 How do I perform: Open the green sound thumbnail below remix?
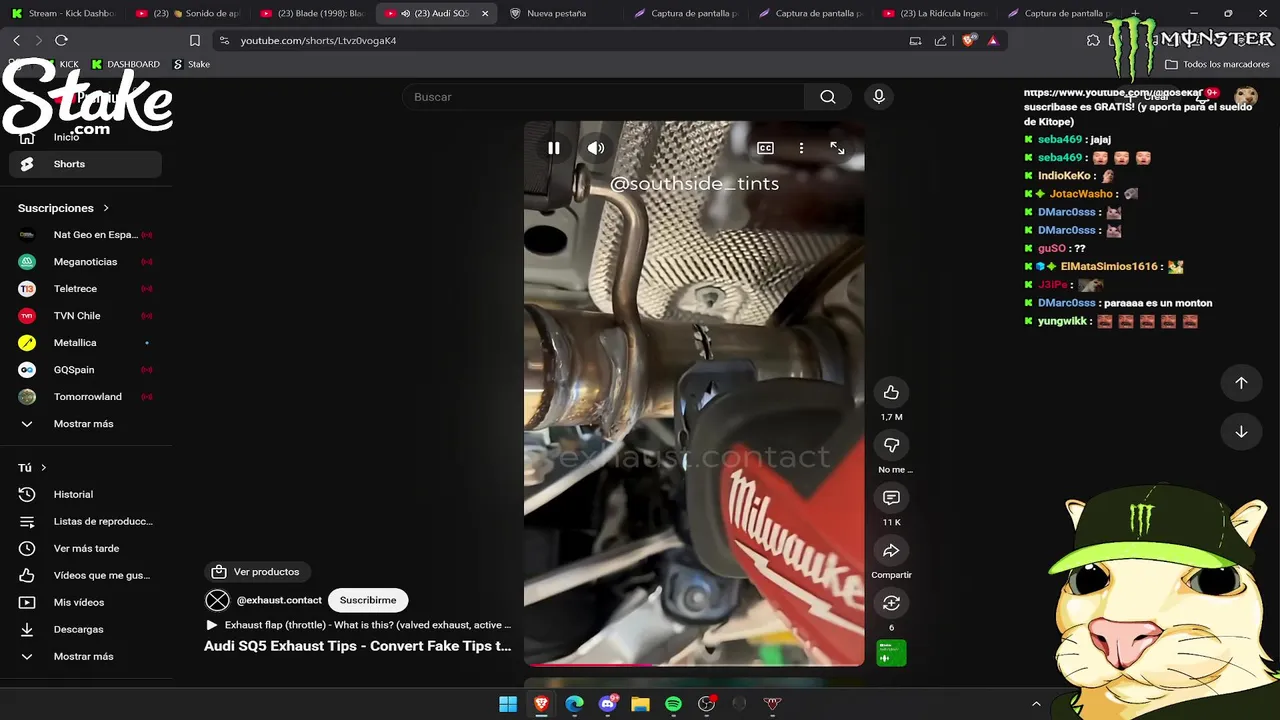click(x=891, y=653)
